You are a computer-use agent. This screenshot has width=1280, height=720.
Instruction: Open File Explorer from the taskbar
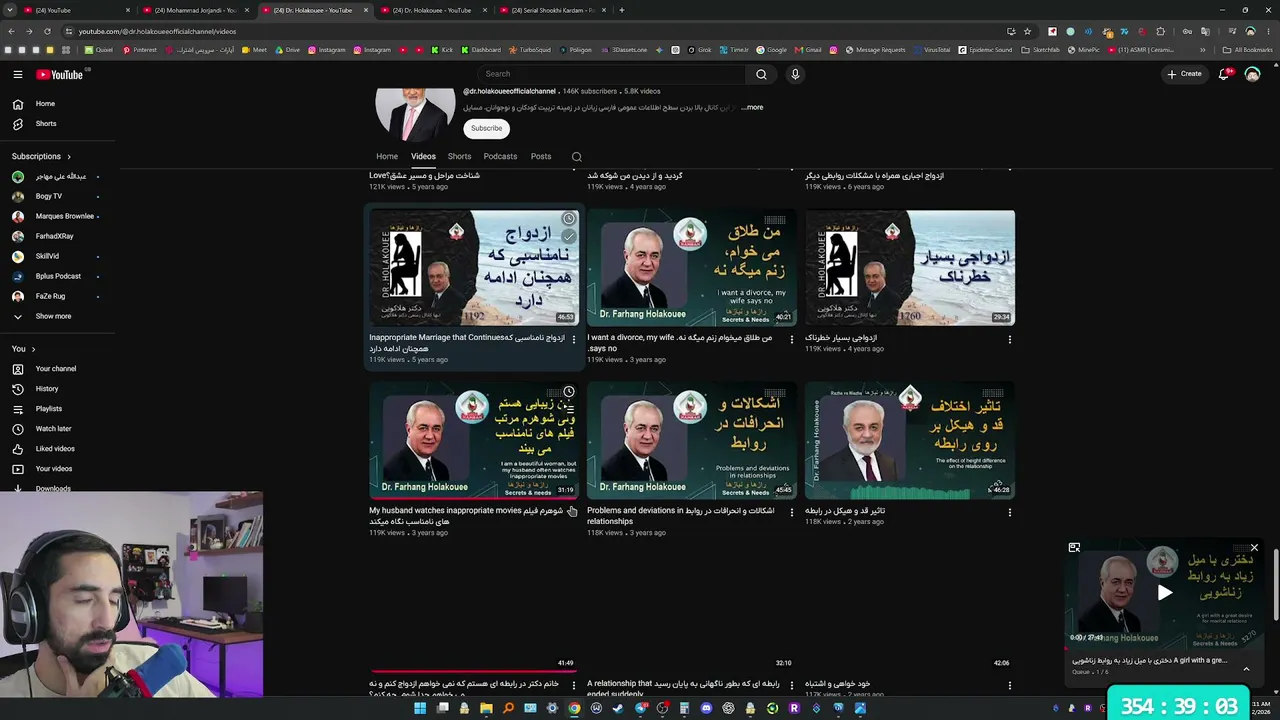click(486, 708)
